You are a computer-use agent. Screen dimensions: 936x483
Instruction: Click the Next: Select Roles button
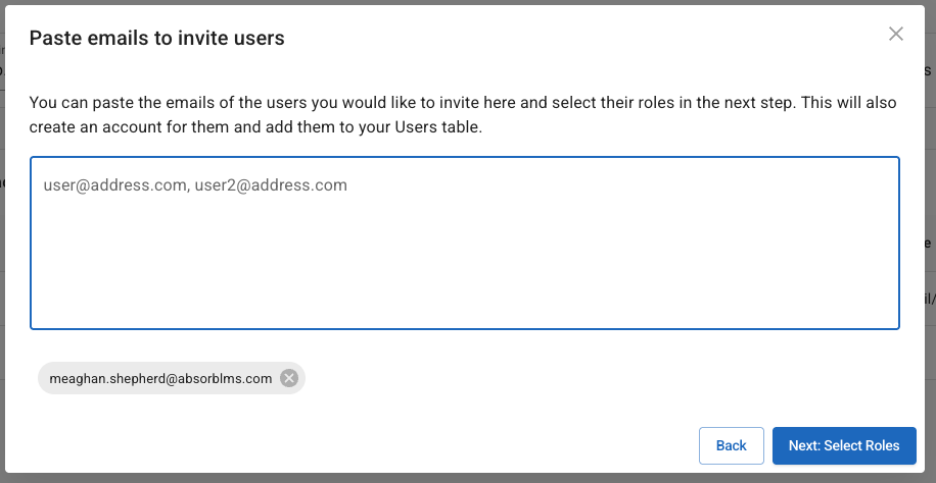tap(844, 446)
